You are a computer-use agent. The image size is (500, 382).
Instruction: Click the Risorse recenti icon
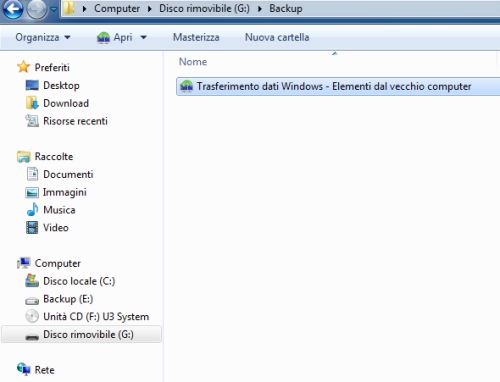(32, 121)
